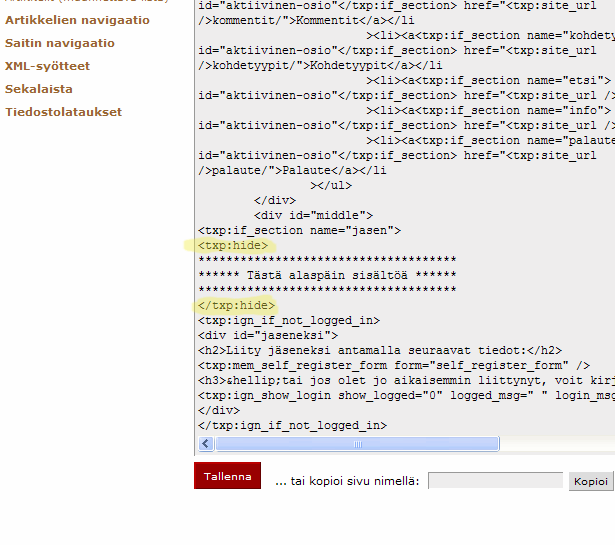Click the Kopioi button
The image size is (615, 545).
point(590,481)
